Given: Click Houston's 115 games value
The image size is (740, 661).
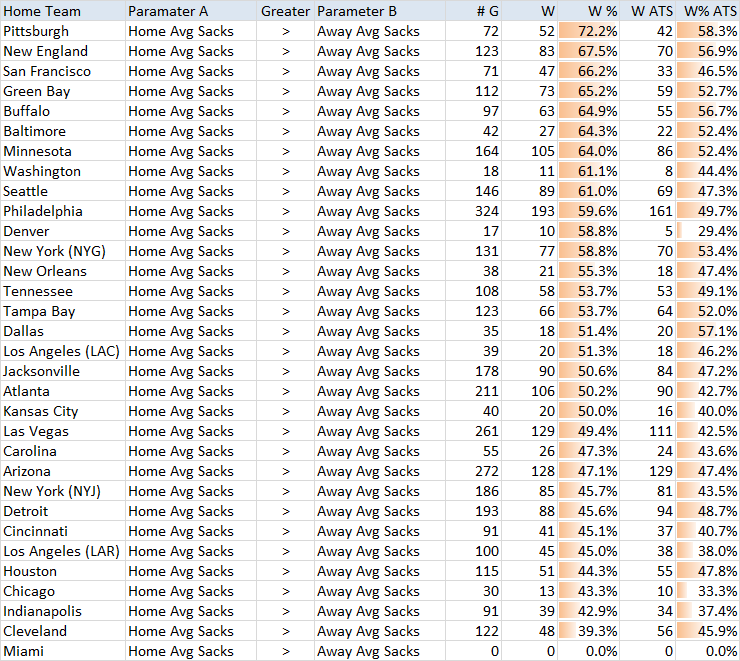Looking at the screenshot, I should [x=473, y=571].
